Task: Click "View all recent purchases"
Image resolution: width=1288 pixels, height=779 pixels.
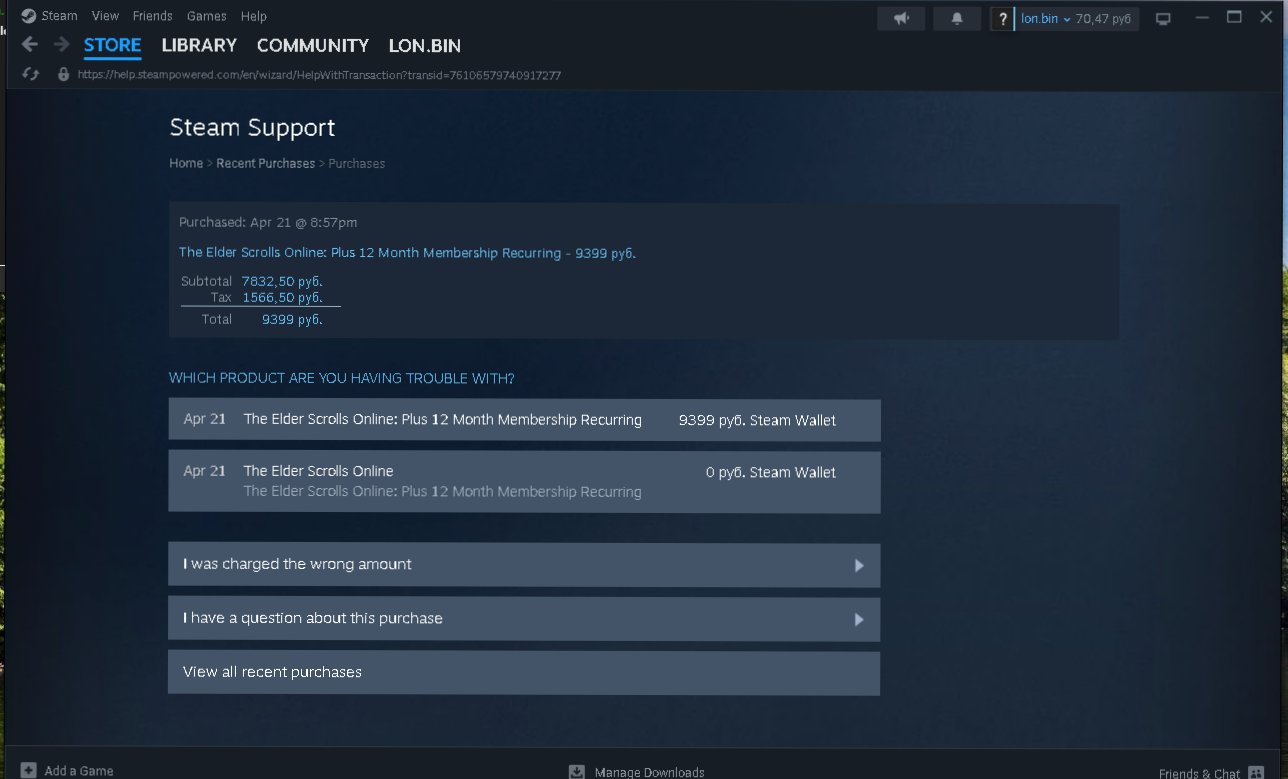Action: (524, 673)
